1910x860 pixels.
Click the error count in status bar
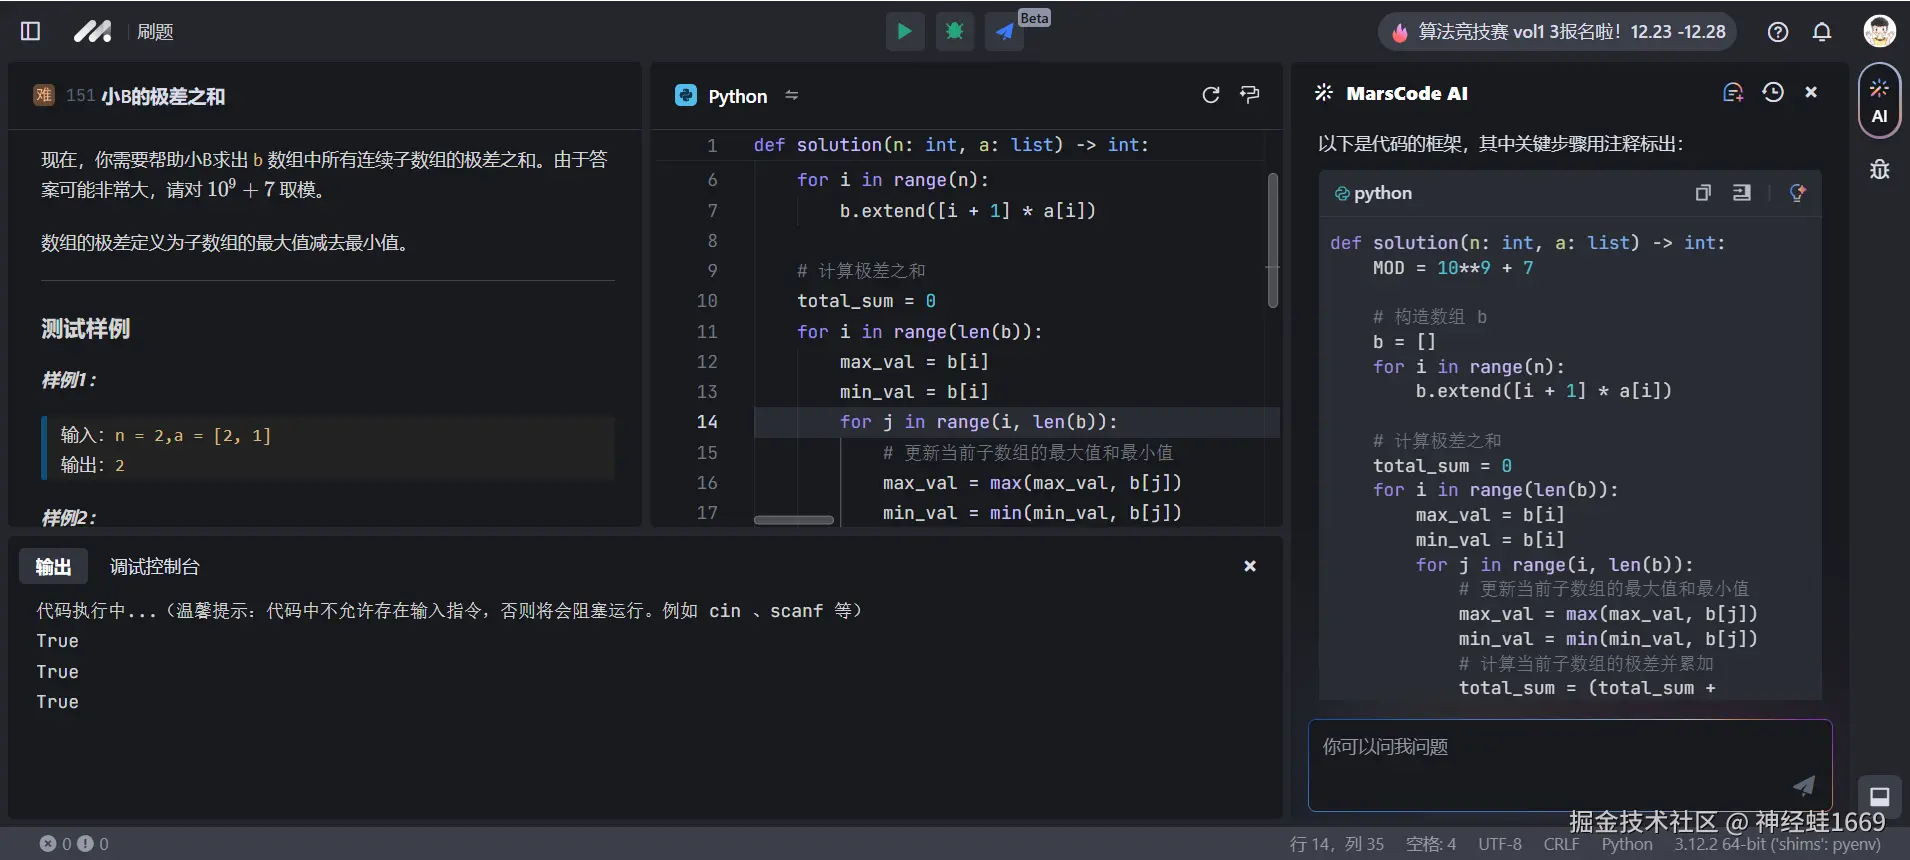(x=56, y=844)
